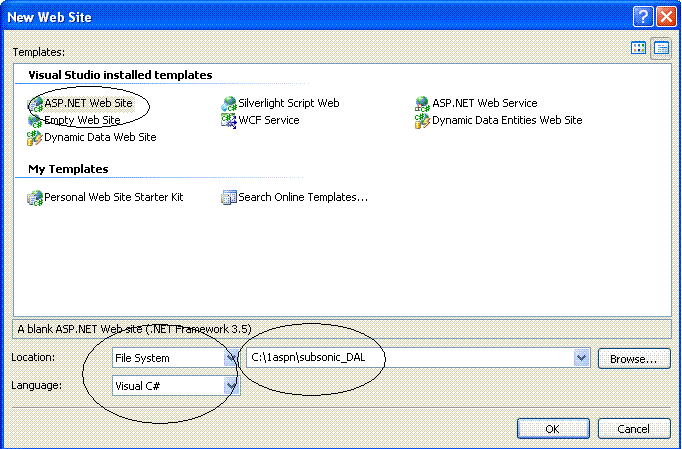Click the Search Online Templates... label
682x449 pixels.
[303, 197]
